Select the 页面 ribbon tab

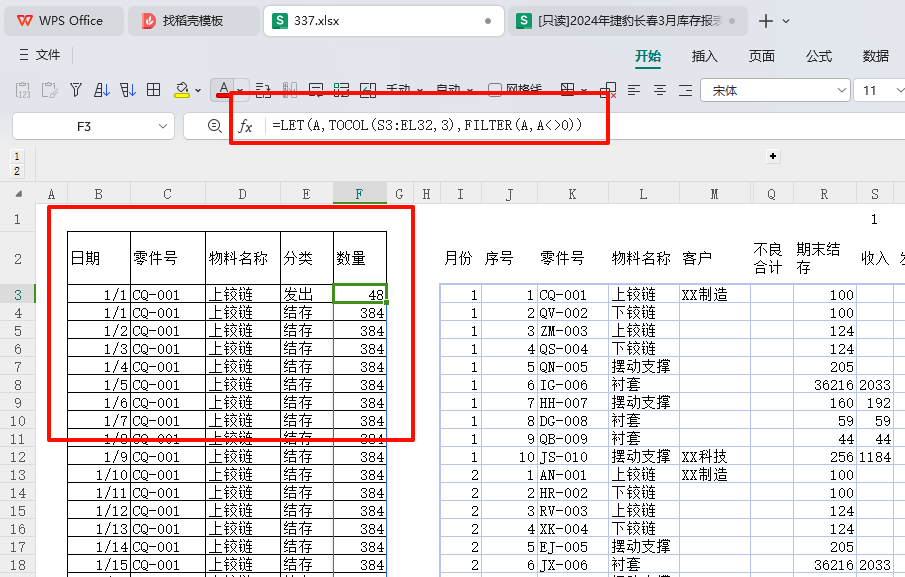[x=761, y=56]
